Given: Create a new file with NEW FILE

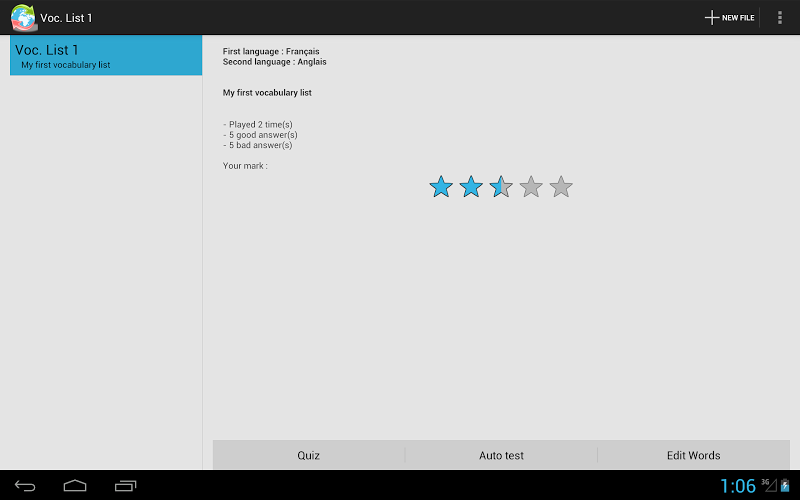Looking at the screenshot, I should pyautogui.click(x=730, y=17).
